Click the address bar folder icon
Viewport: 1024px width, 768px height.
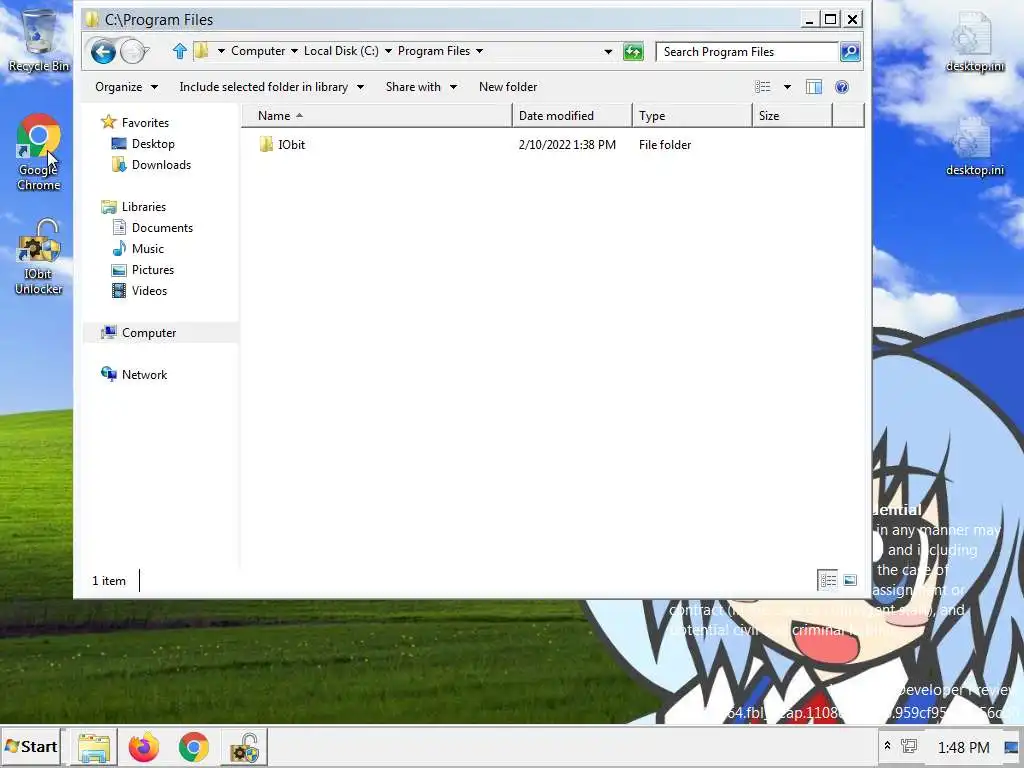[202, 51]
